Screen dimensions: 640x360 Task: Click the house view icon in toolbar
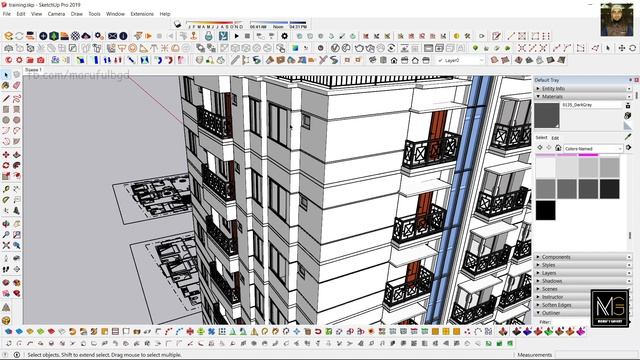[394, 60]
